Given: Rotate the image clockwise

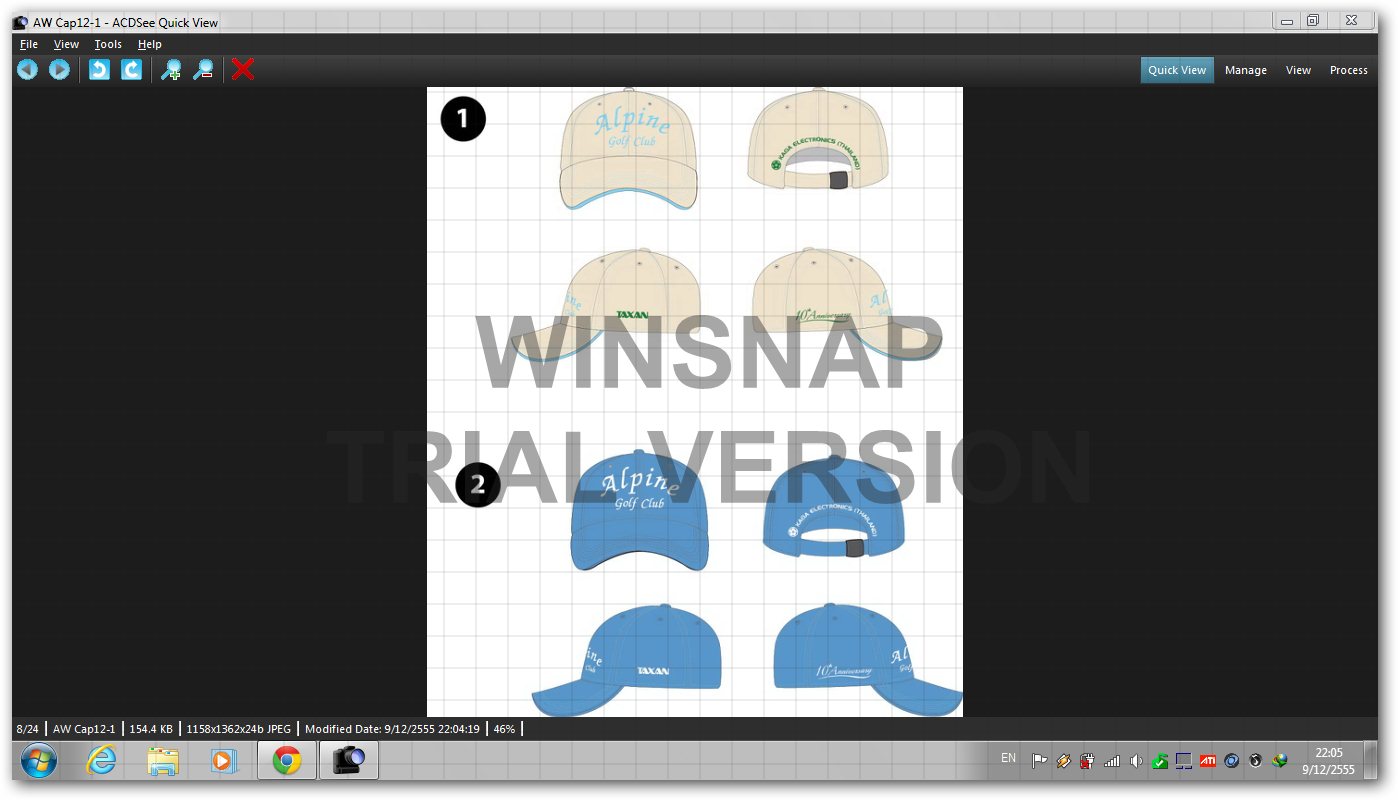Looking at the screenshot, I should (131, 69).
